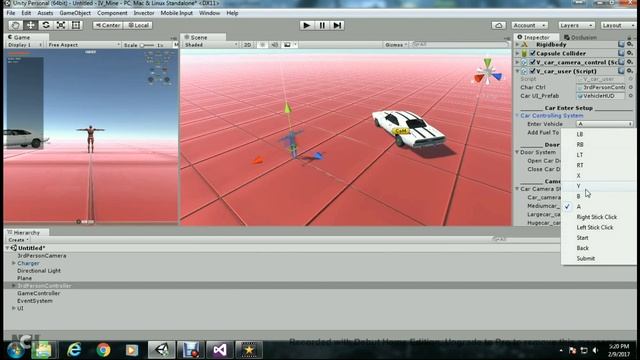The height and width of the screenshot is (360, 640).
Task: Adjust the Game view Scale slider
Action: coord(147,45)
